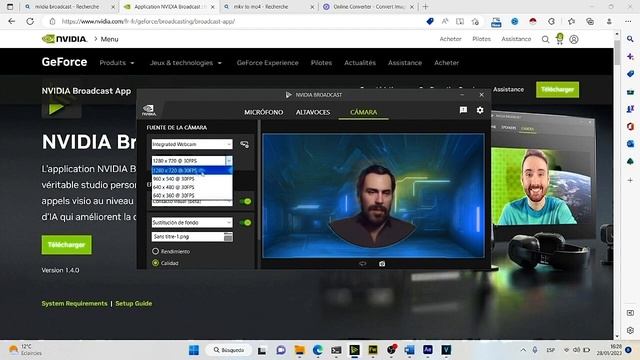
Task: Open the Office icon in Edge sidebar
Action: (630, 127)
